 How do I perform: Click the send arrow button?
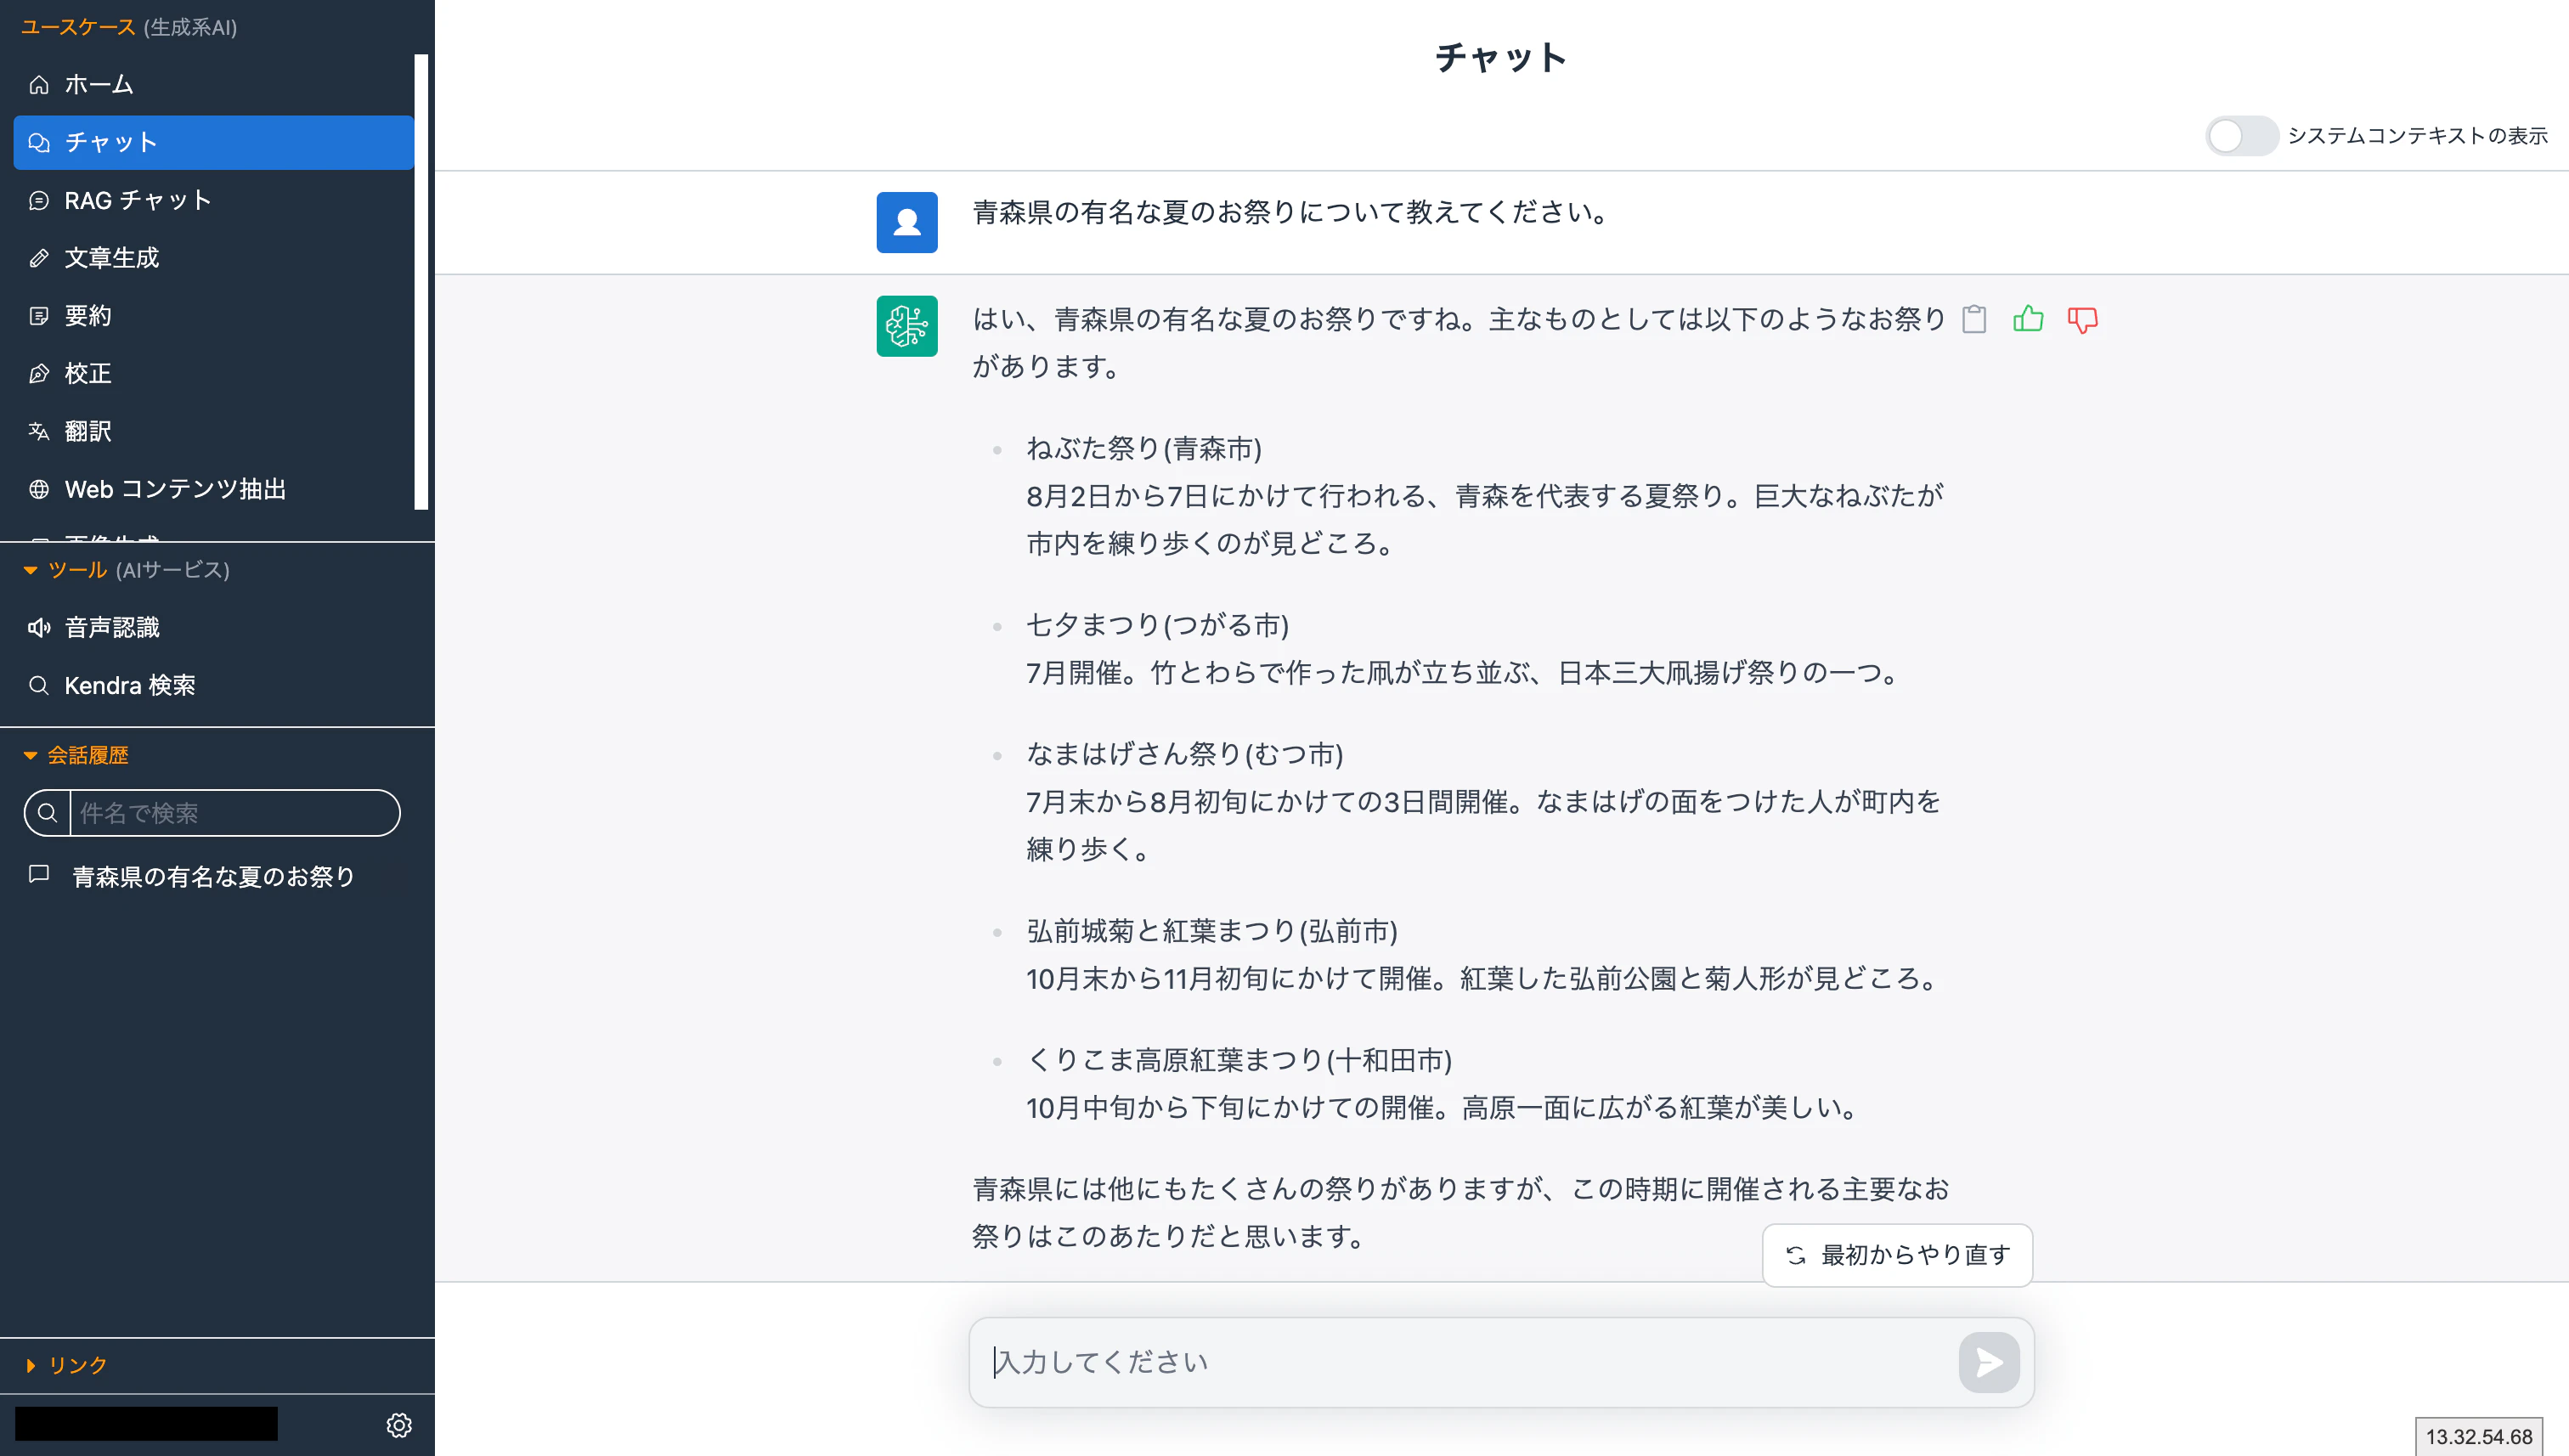point(1989,1362)
